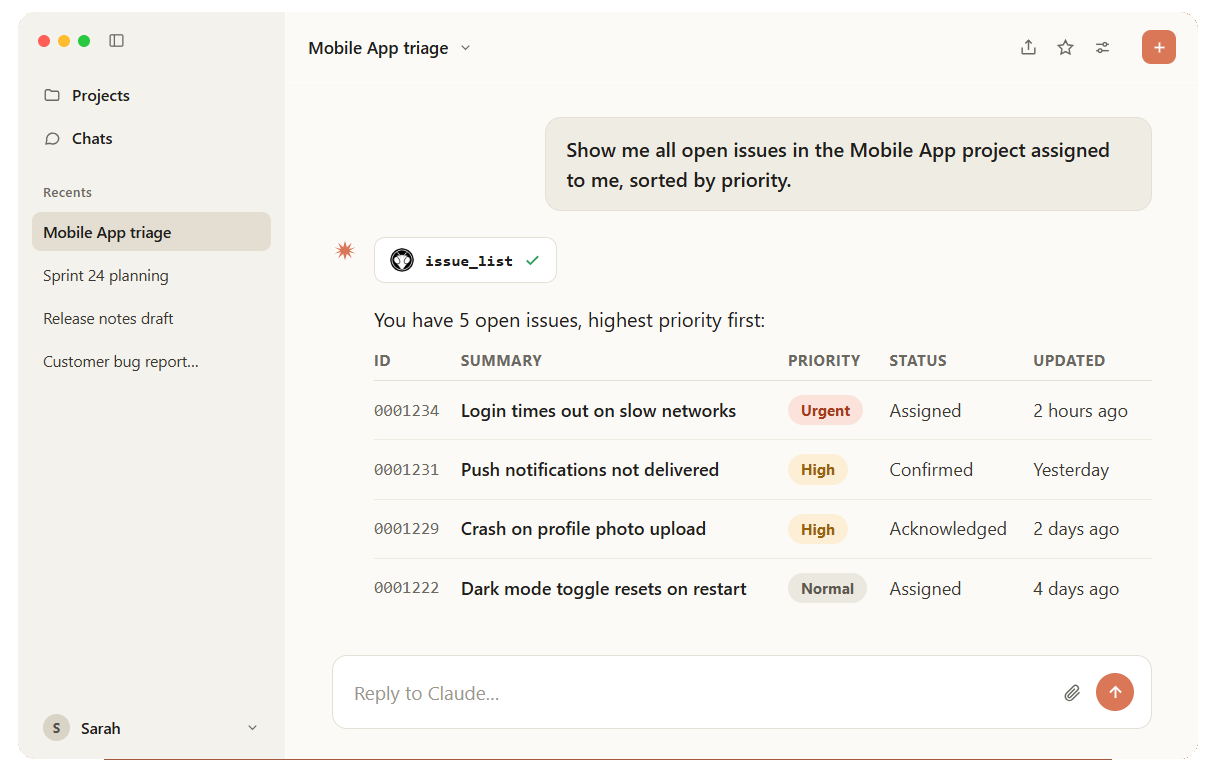Click issue ID 0001222
The height and width of the screenshot is (774, 1217).
coord(406,588)
